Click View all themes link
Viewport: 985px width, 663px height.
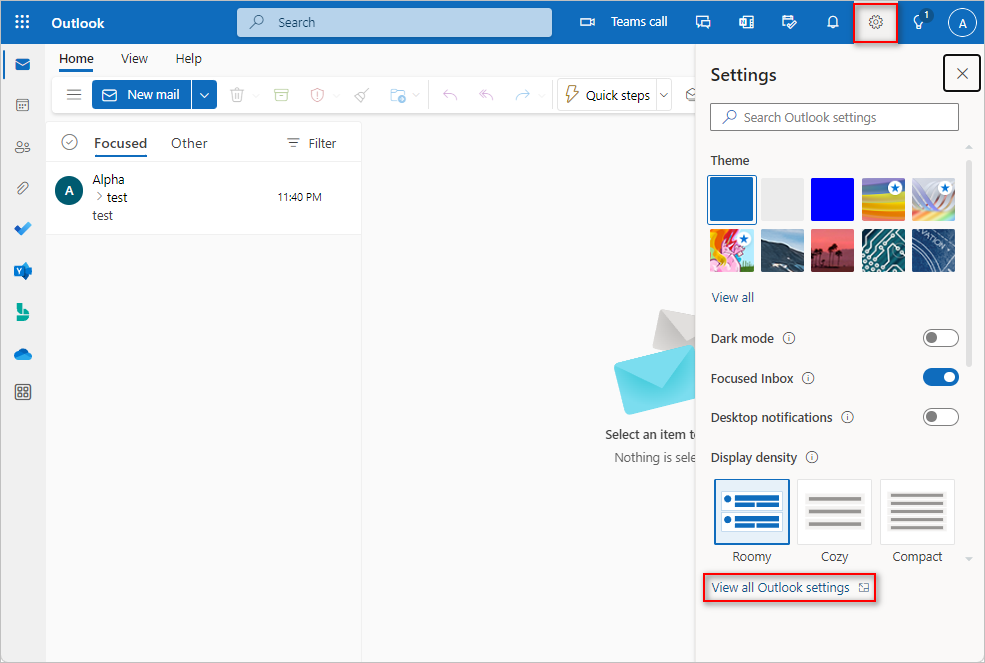(x=732, y=297)
